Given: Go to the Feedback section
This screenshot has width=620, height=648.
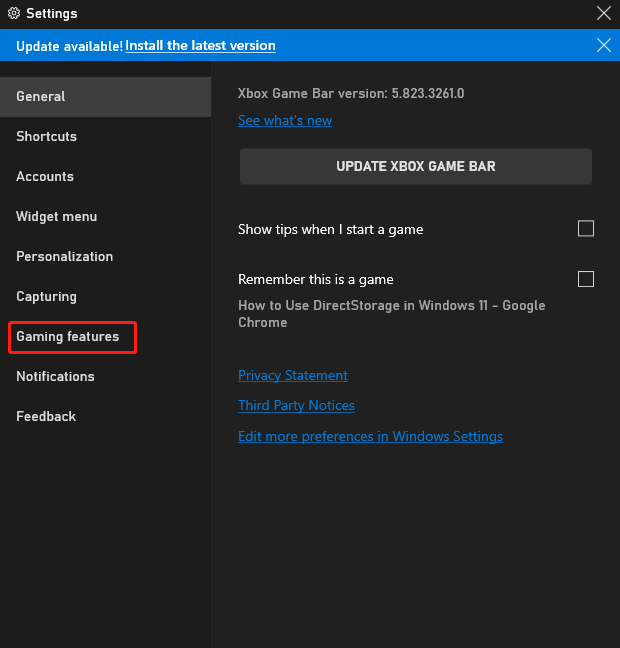Looking at the screenshot, I should tap(46, 417).
